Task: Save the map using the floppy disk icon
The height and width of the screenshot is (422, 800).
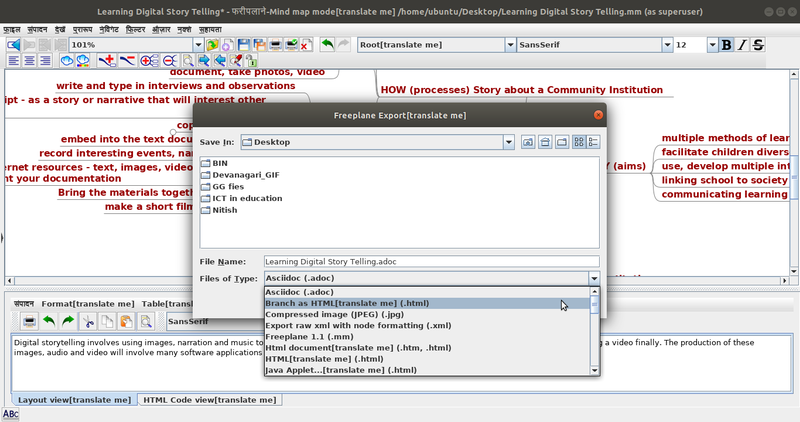Action: tap(243, 45)
